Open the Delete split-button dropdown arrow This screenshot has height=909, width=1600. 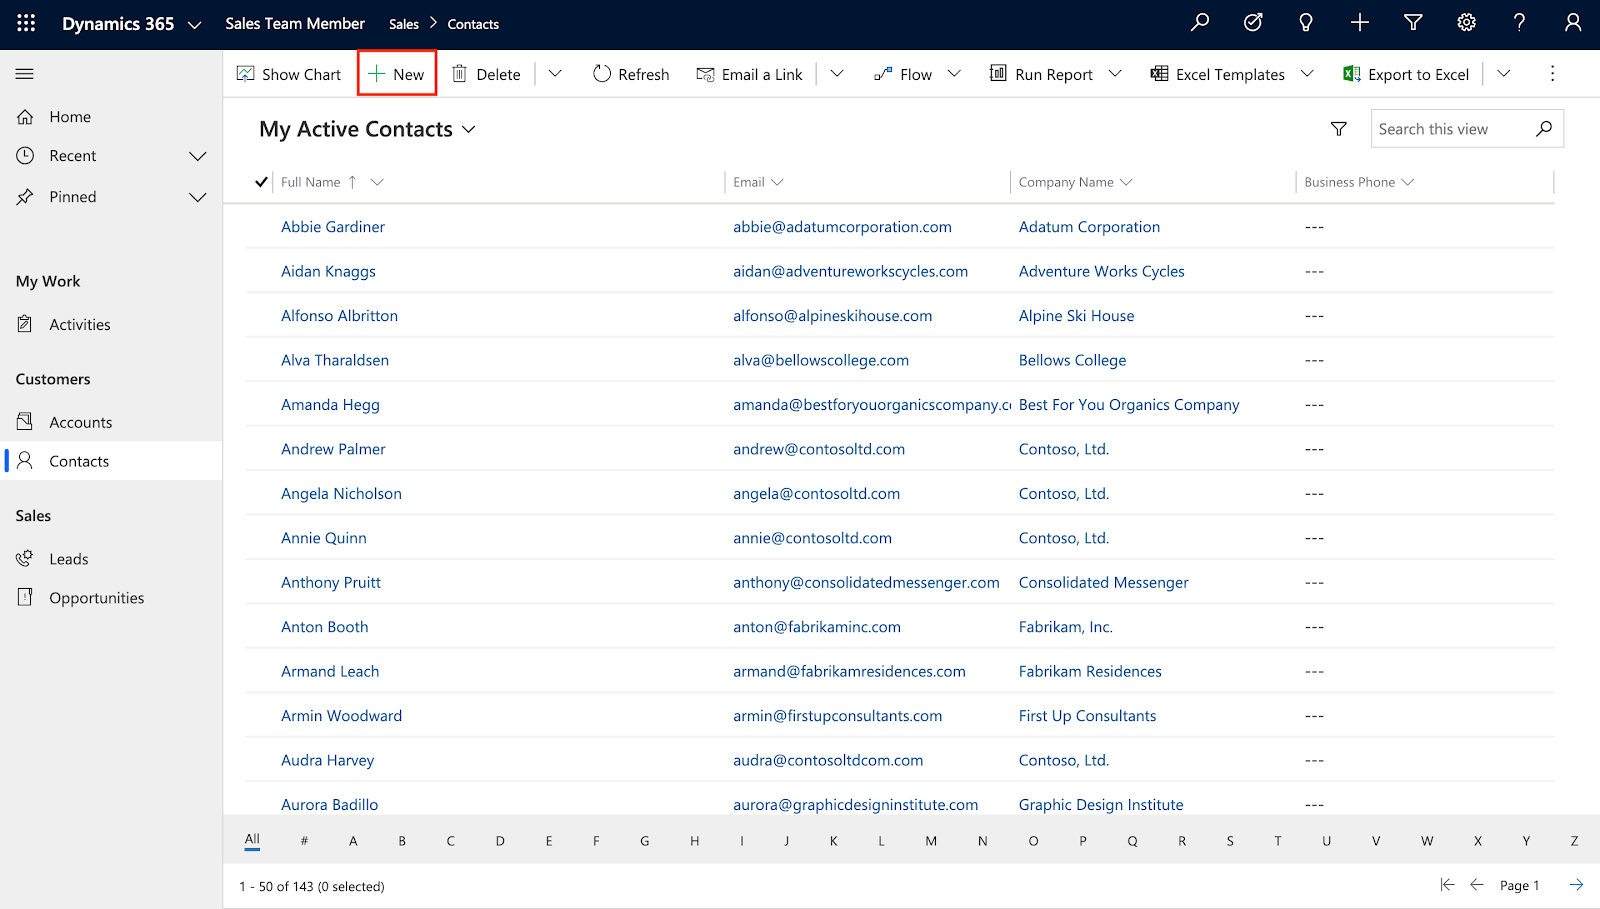pyautogui.click(x=555, y=73)
